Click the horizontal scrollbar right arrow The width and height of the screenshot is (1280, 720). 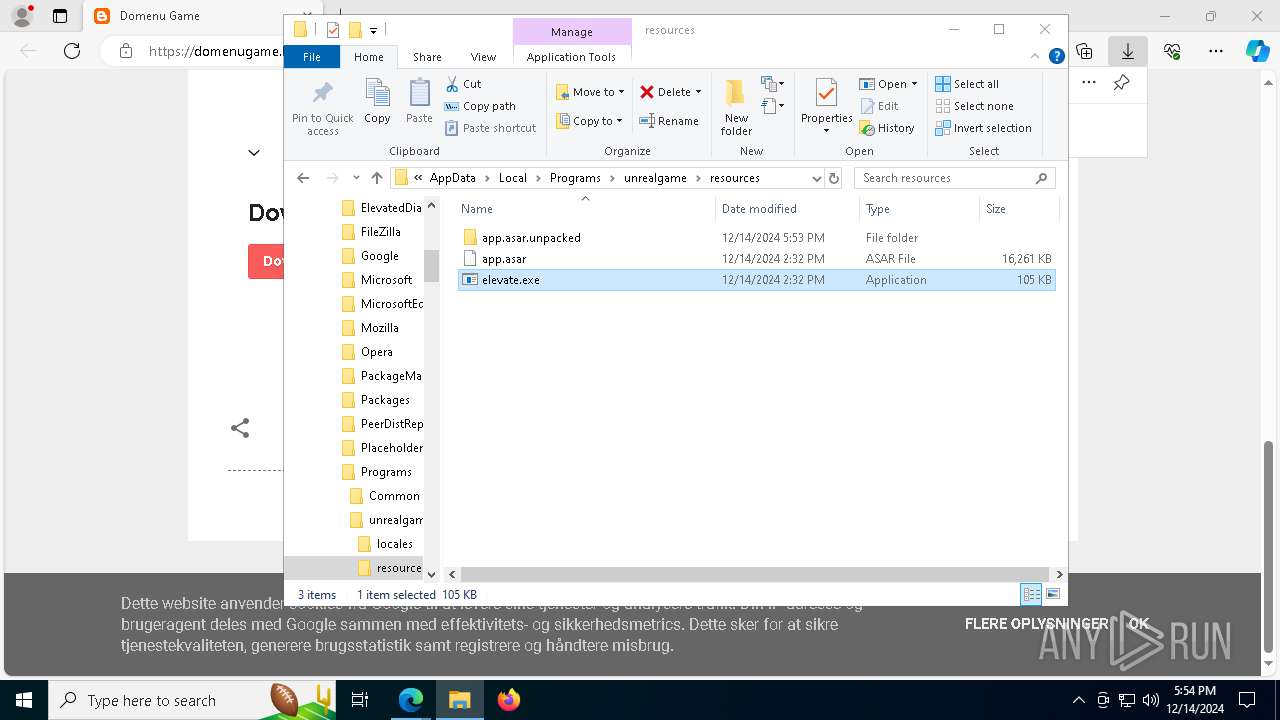[1060, 574]
